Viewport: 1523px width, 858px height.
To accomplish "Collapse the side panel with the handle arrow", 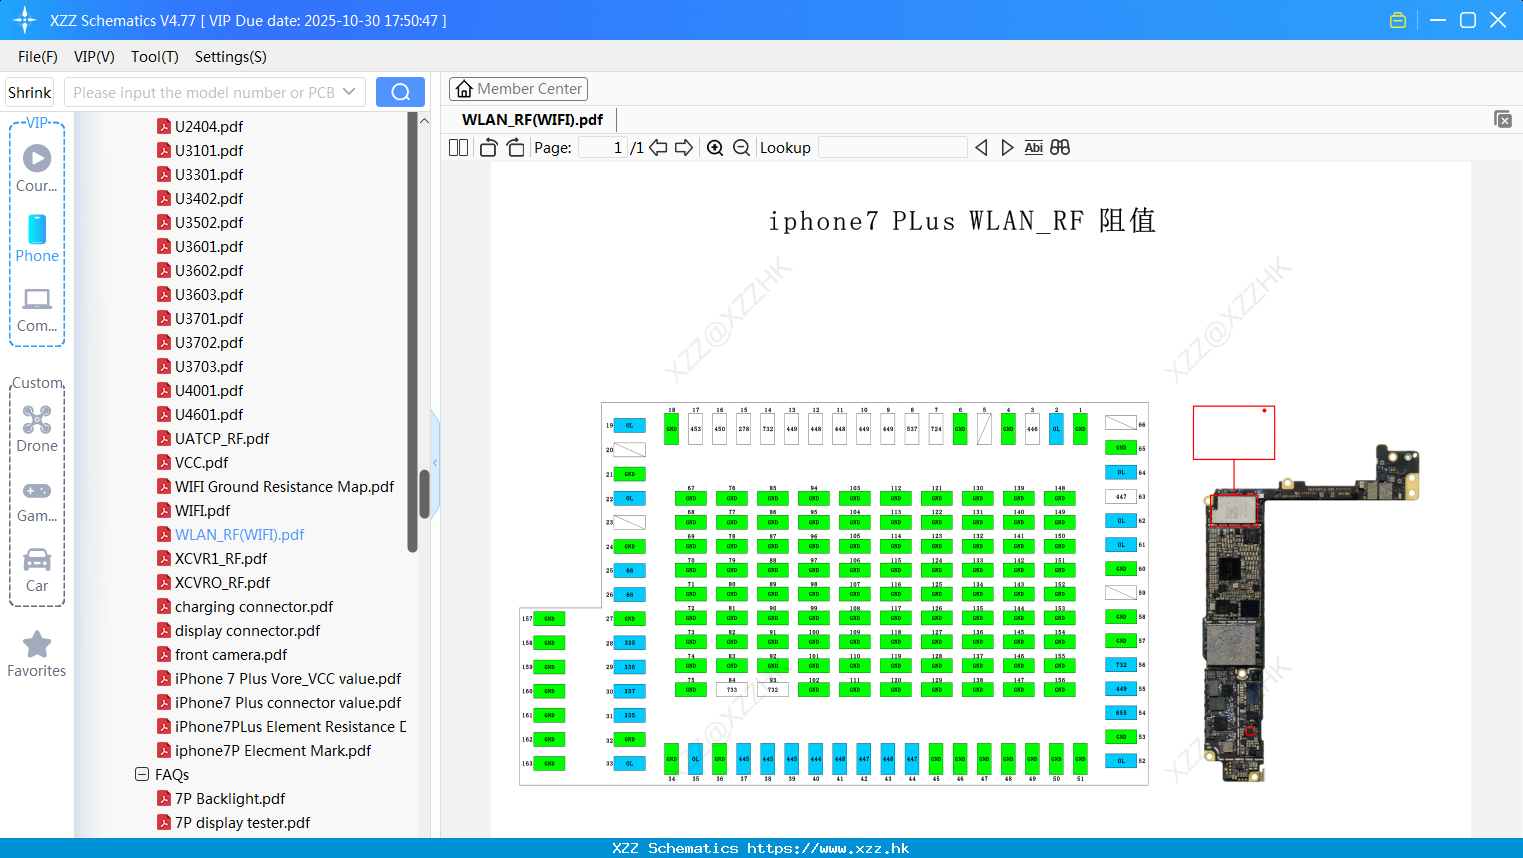I will 435,462.
